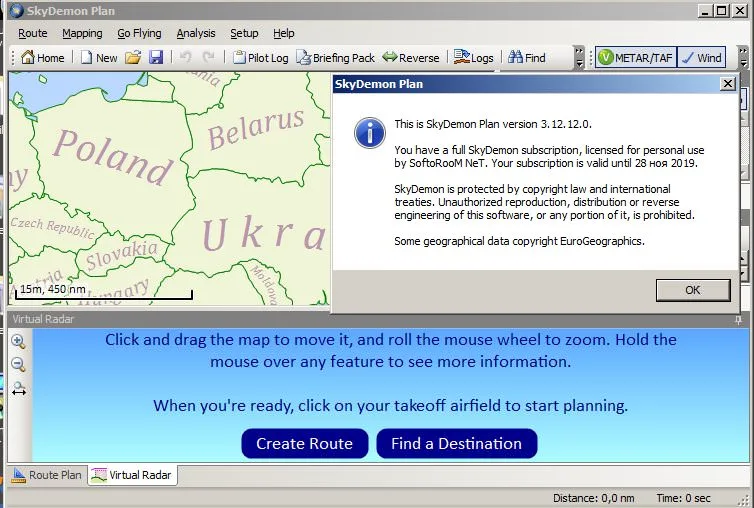This screenshot has height=508, width=754.
Task: Click the version text in dialog
Action: tap(493, 124)
